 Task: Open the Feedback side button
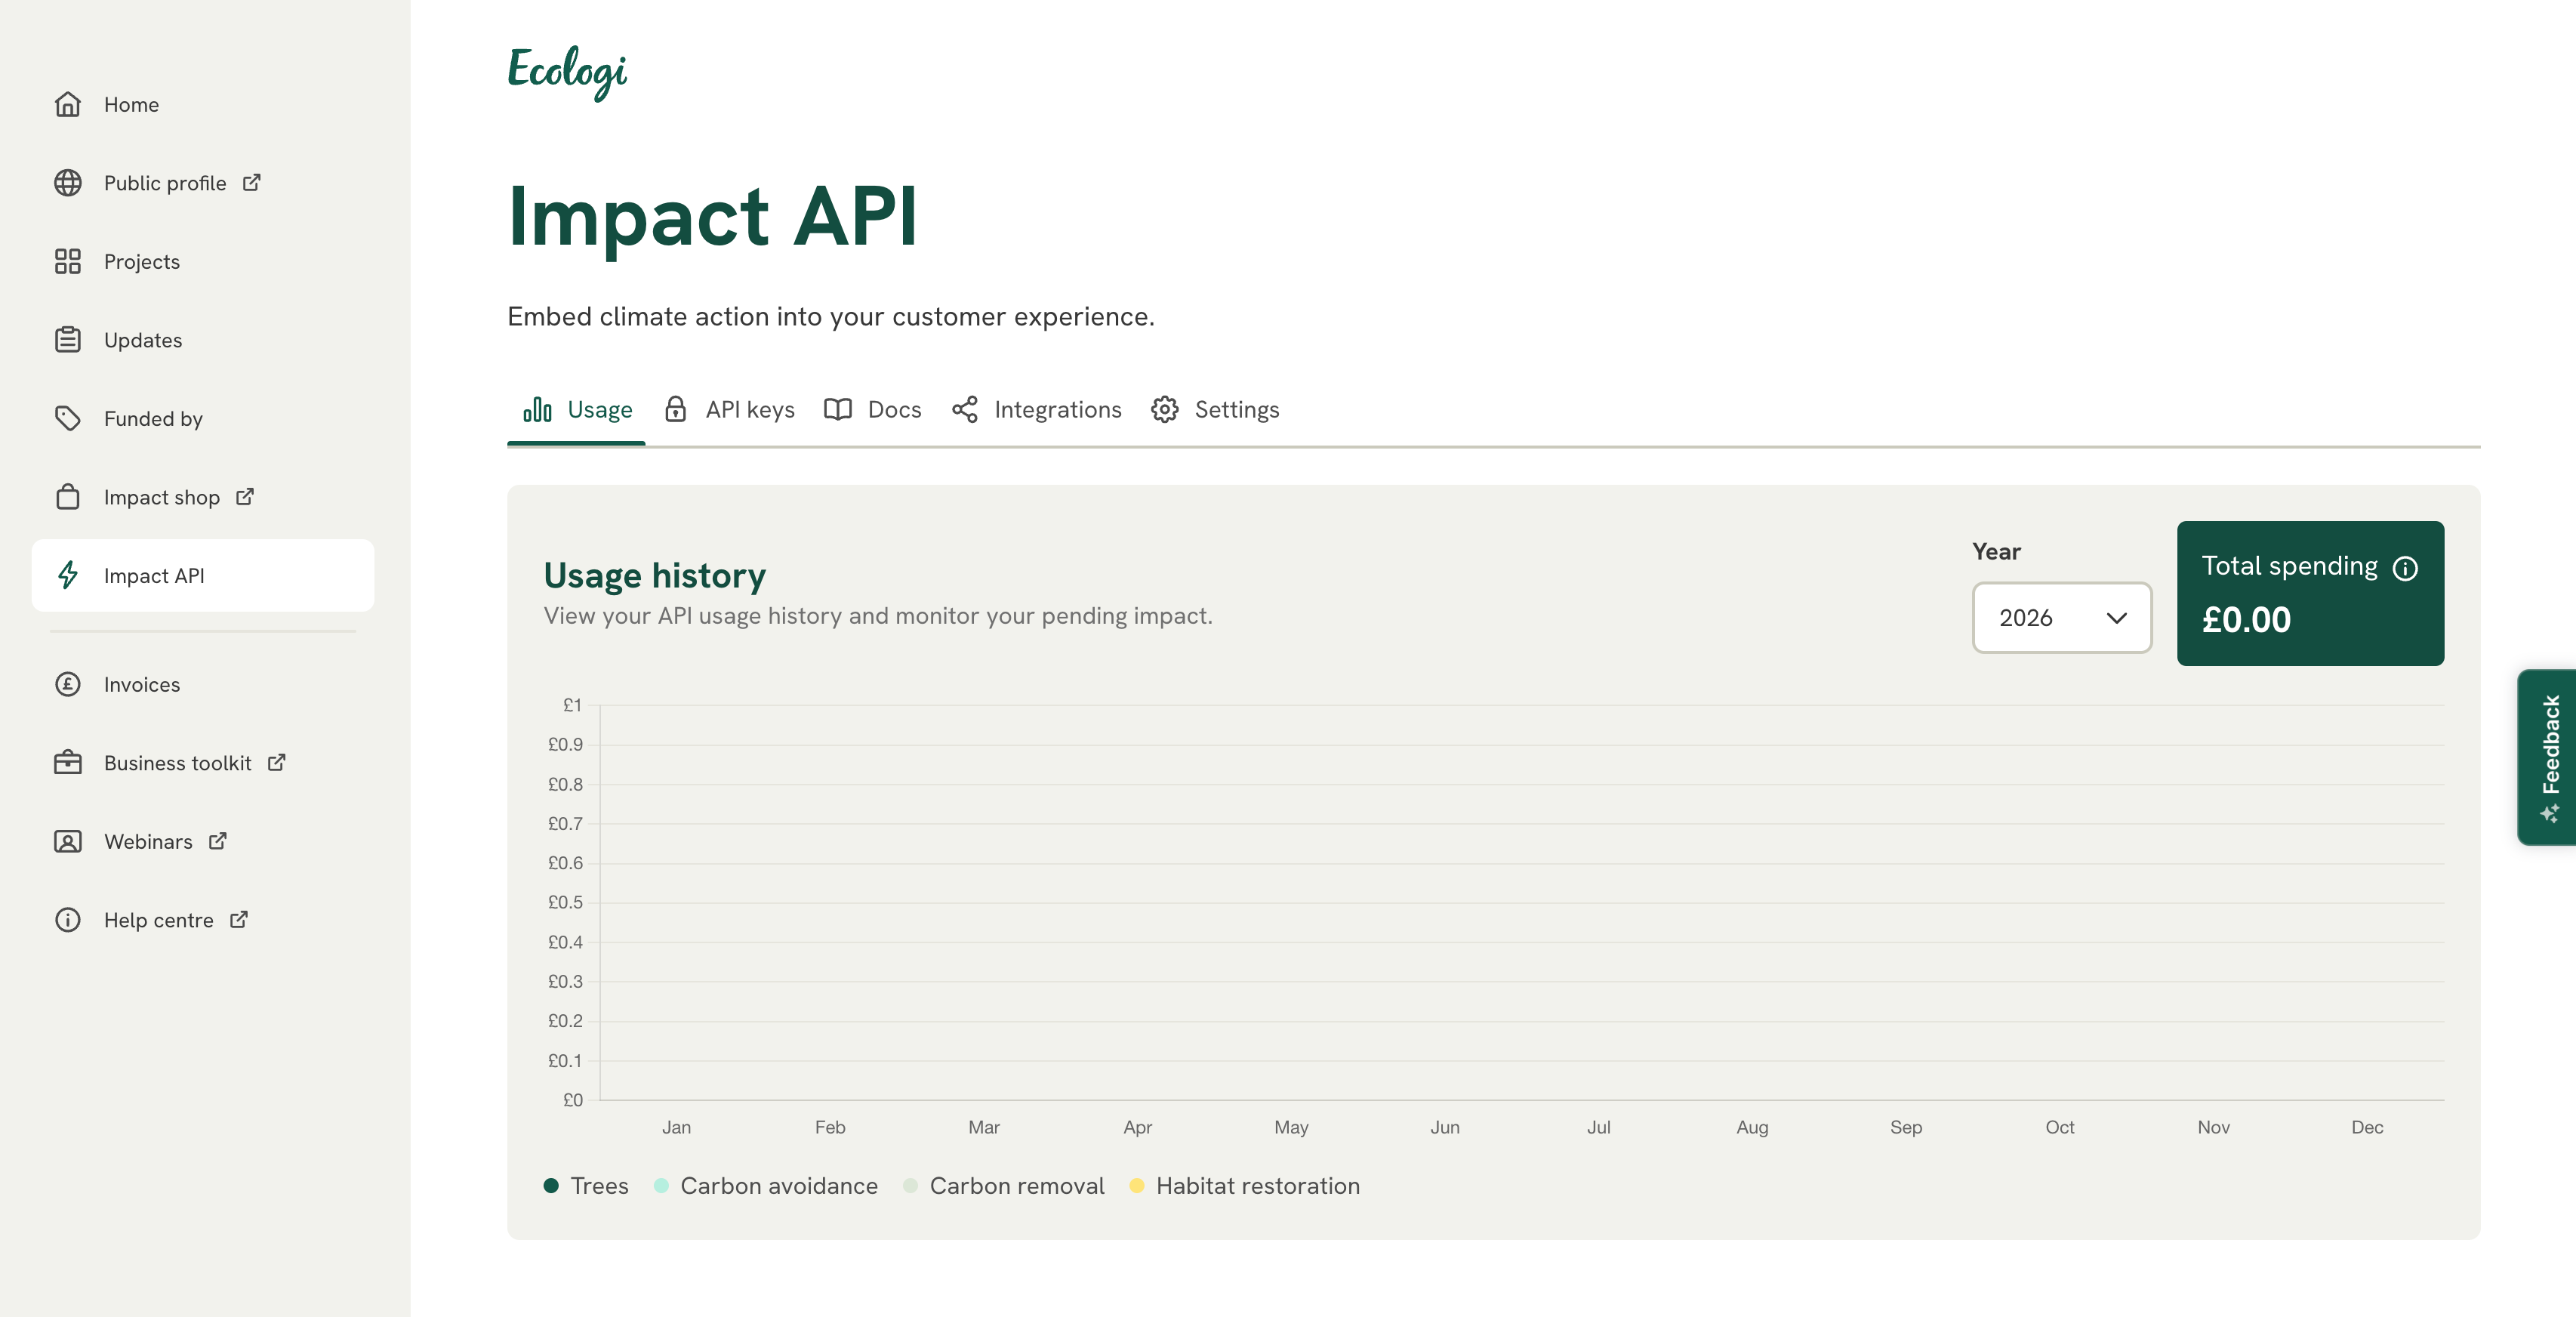tap(2548, 757)
